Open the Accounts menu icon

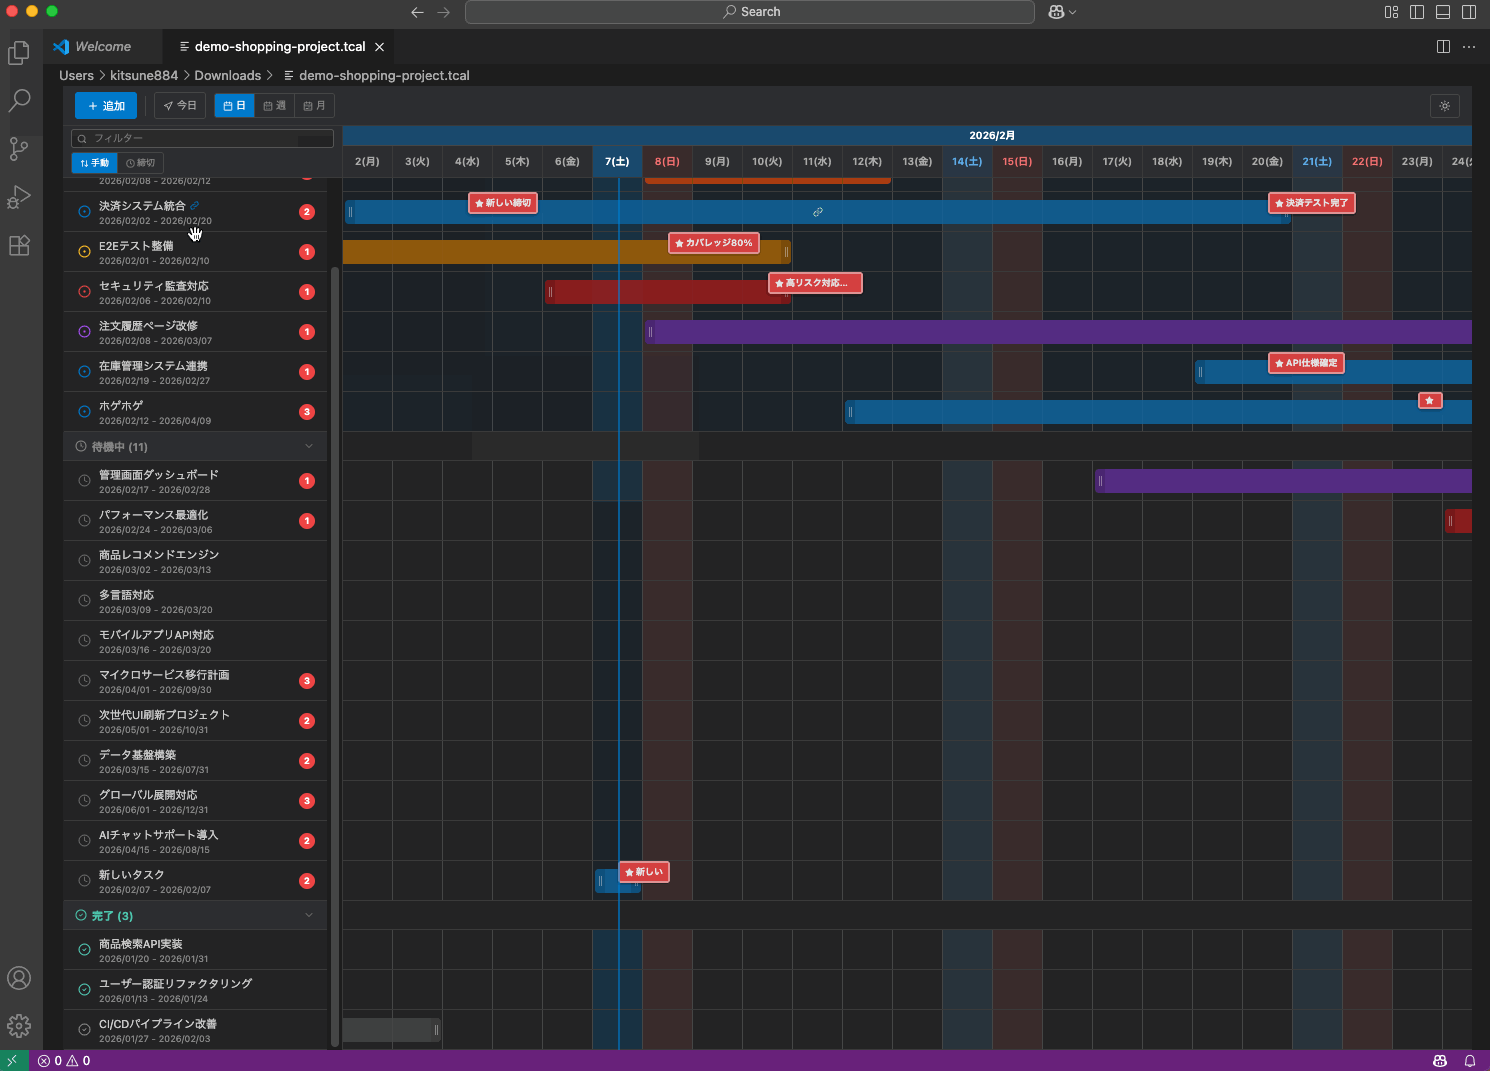19,978
